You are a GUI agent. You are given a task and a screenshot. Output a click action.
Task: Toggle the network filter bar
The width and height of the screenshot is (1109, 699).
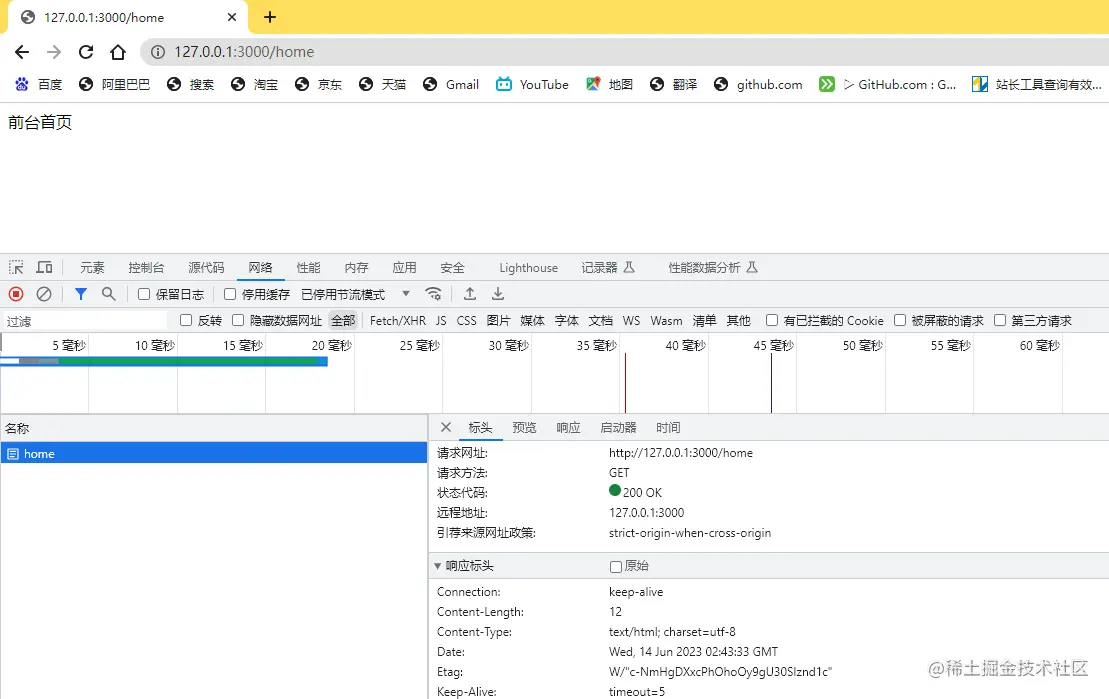tap(81, 294)
